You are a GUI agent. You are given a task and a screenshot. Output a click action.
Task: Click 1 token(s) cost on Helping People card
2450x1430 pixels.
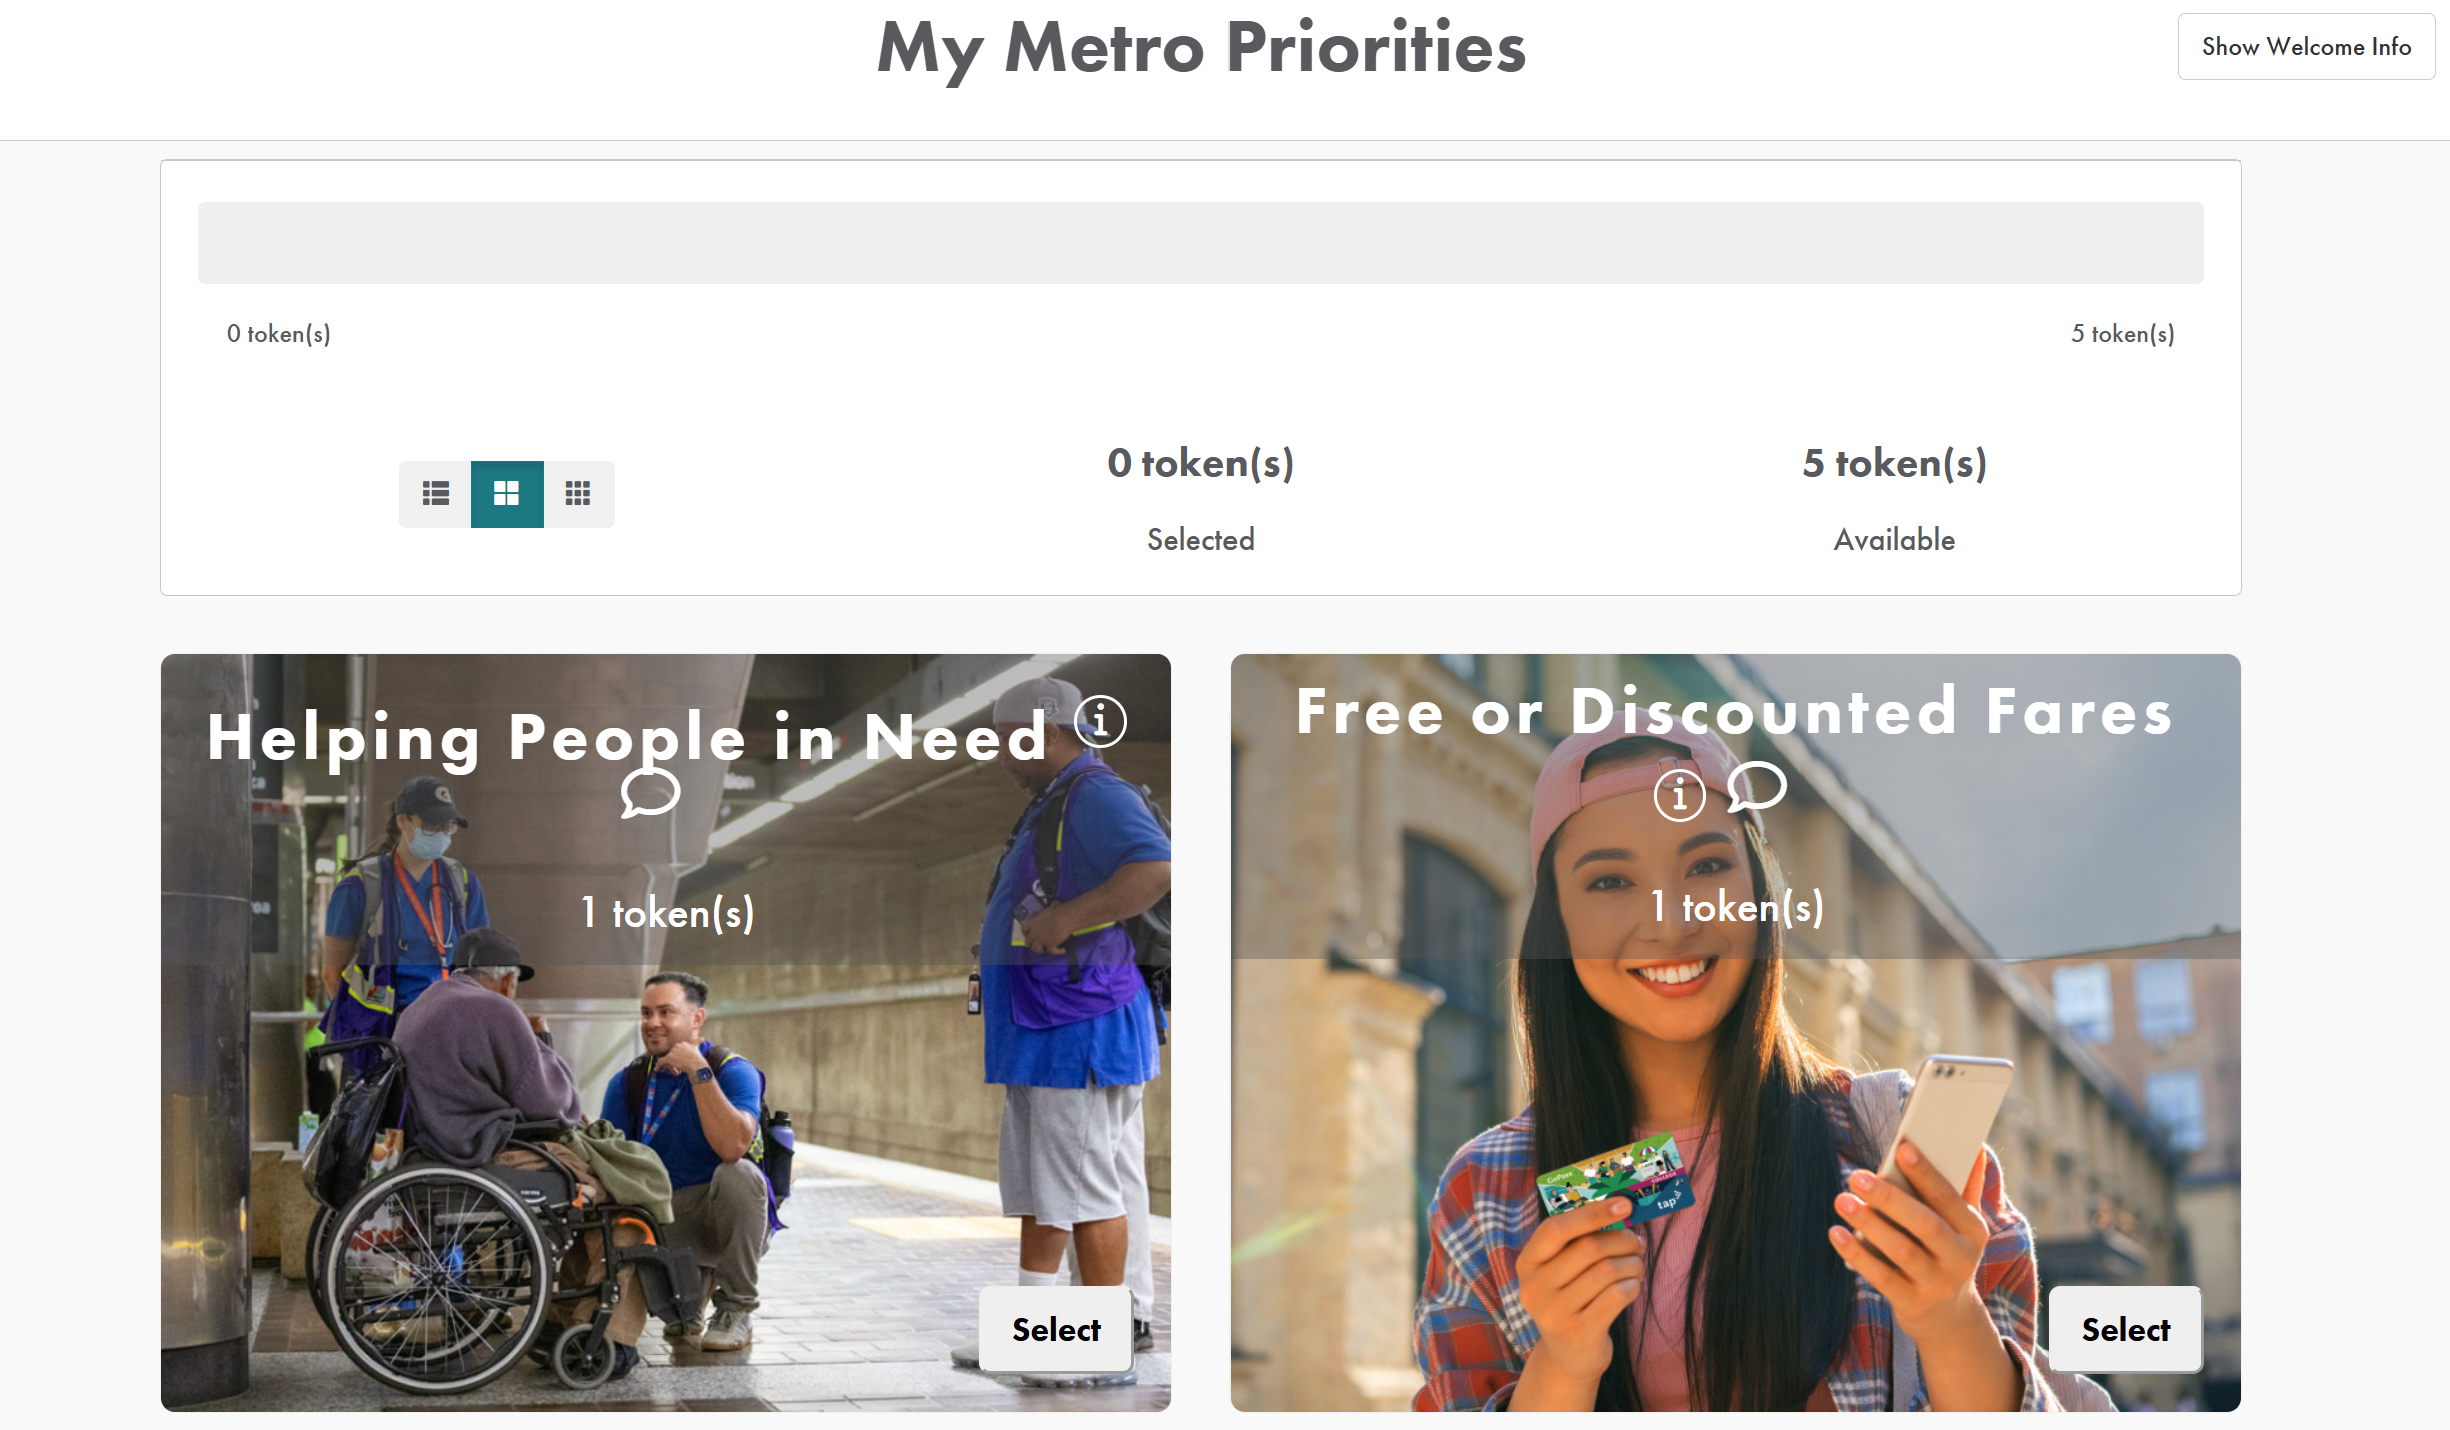coord(667,913)
